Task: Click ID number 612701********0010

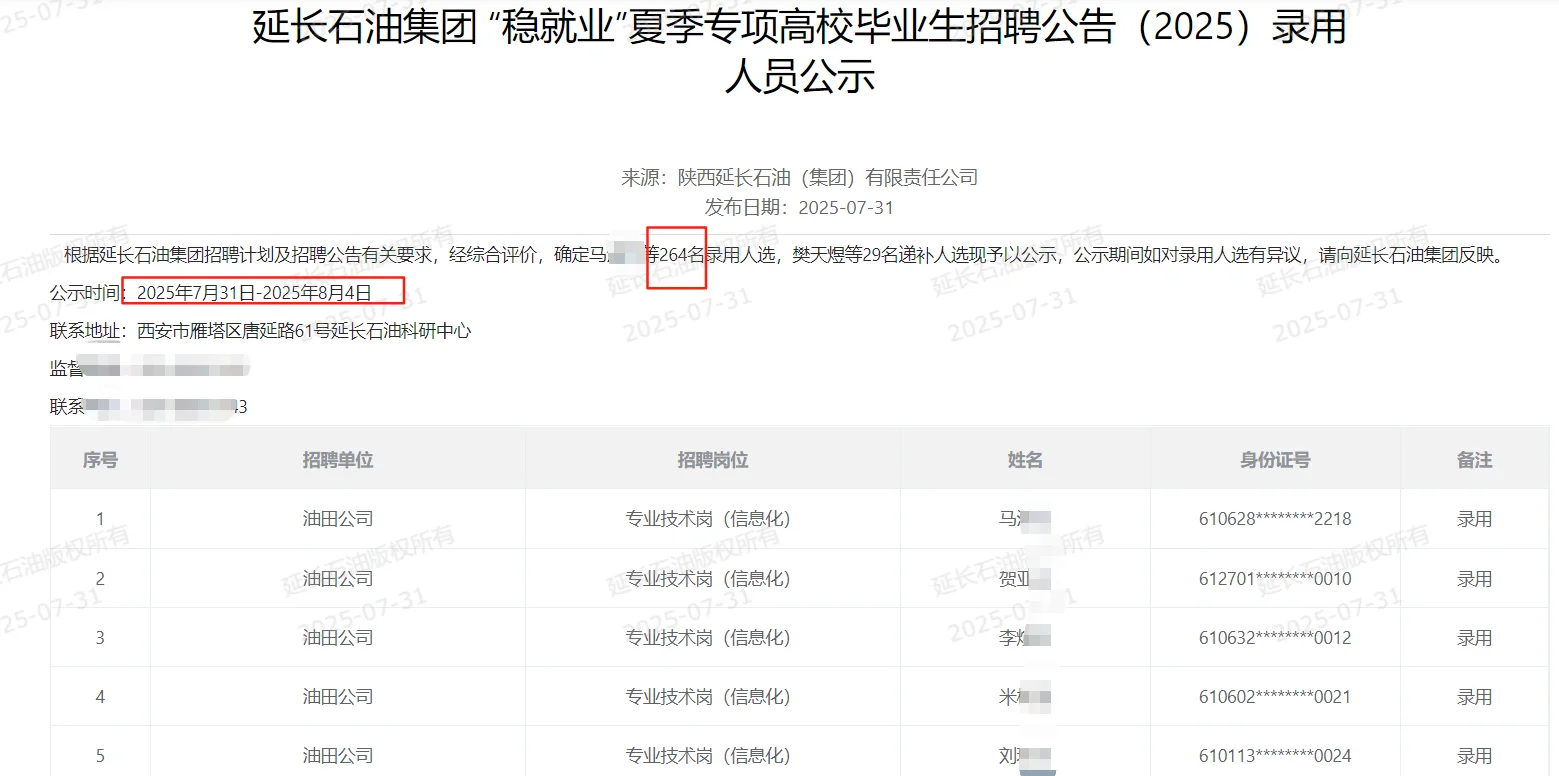Action: [x=1275, y=578]
